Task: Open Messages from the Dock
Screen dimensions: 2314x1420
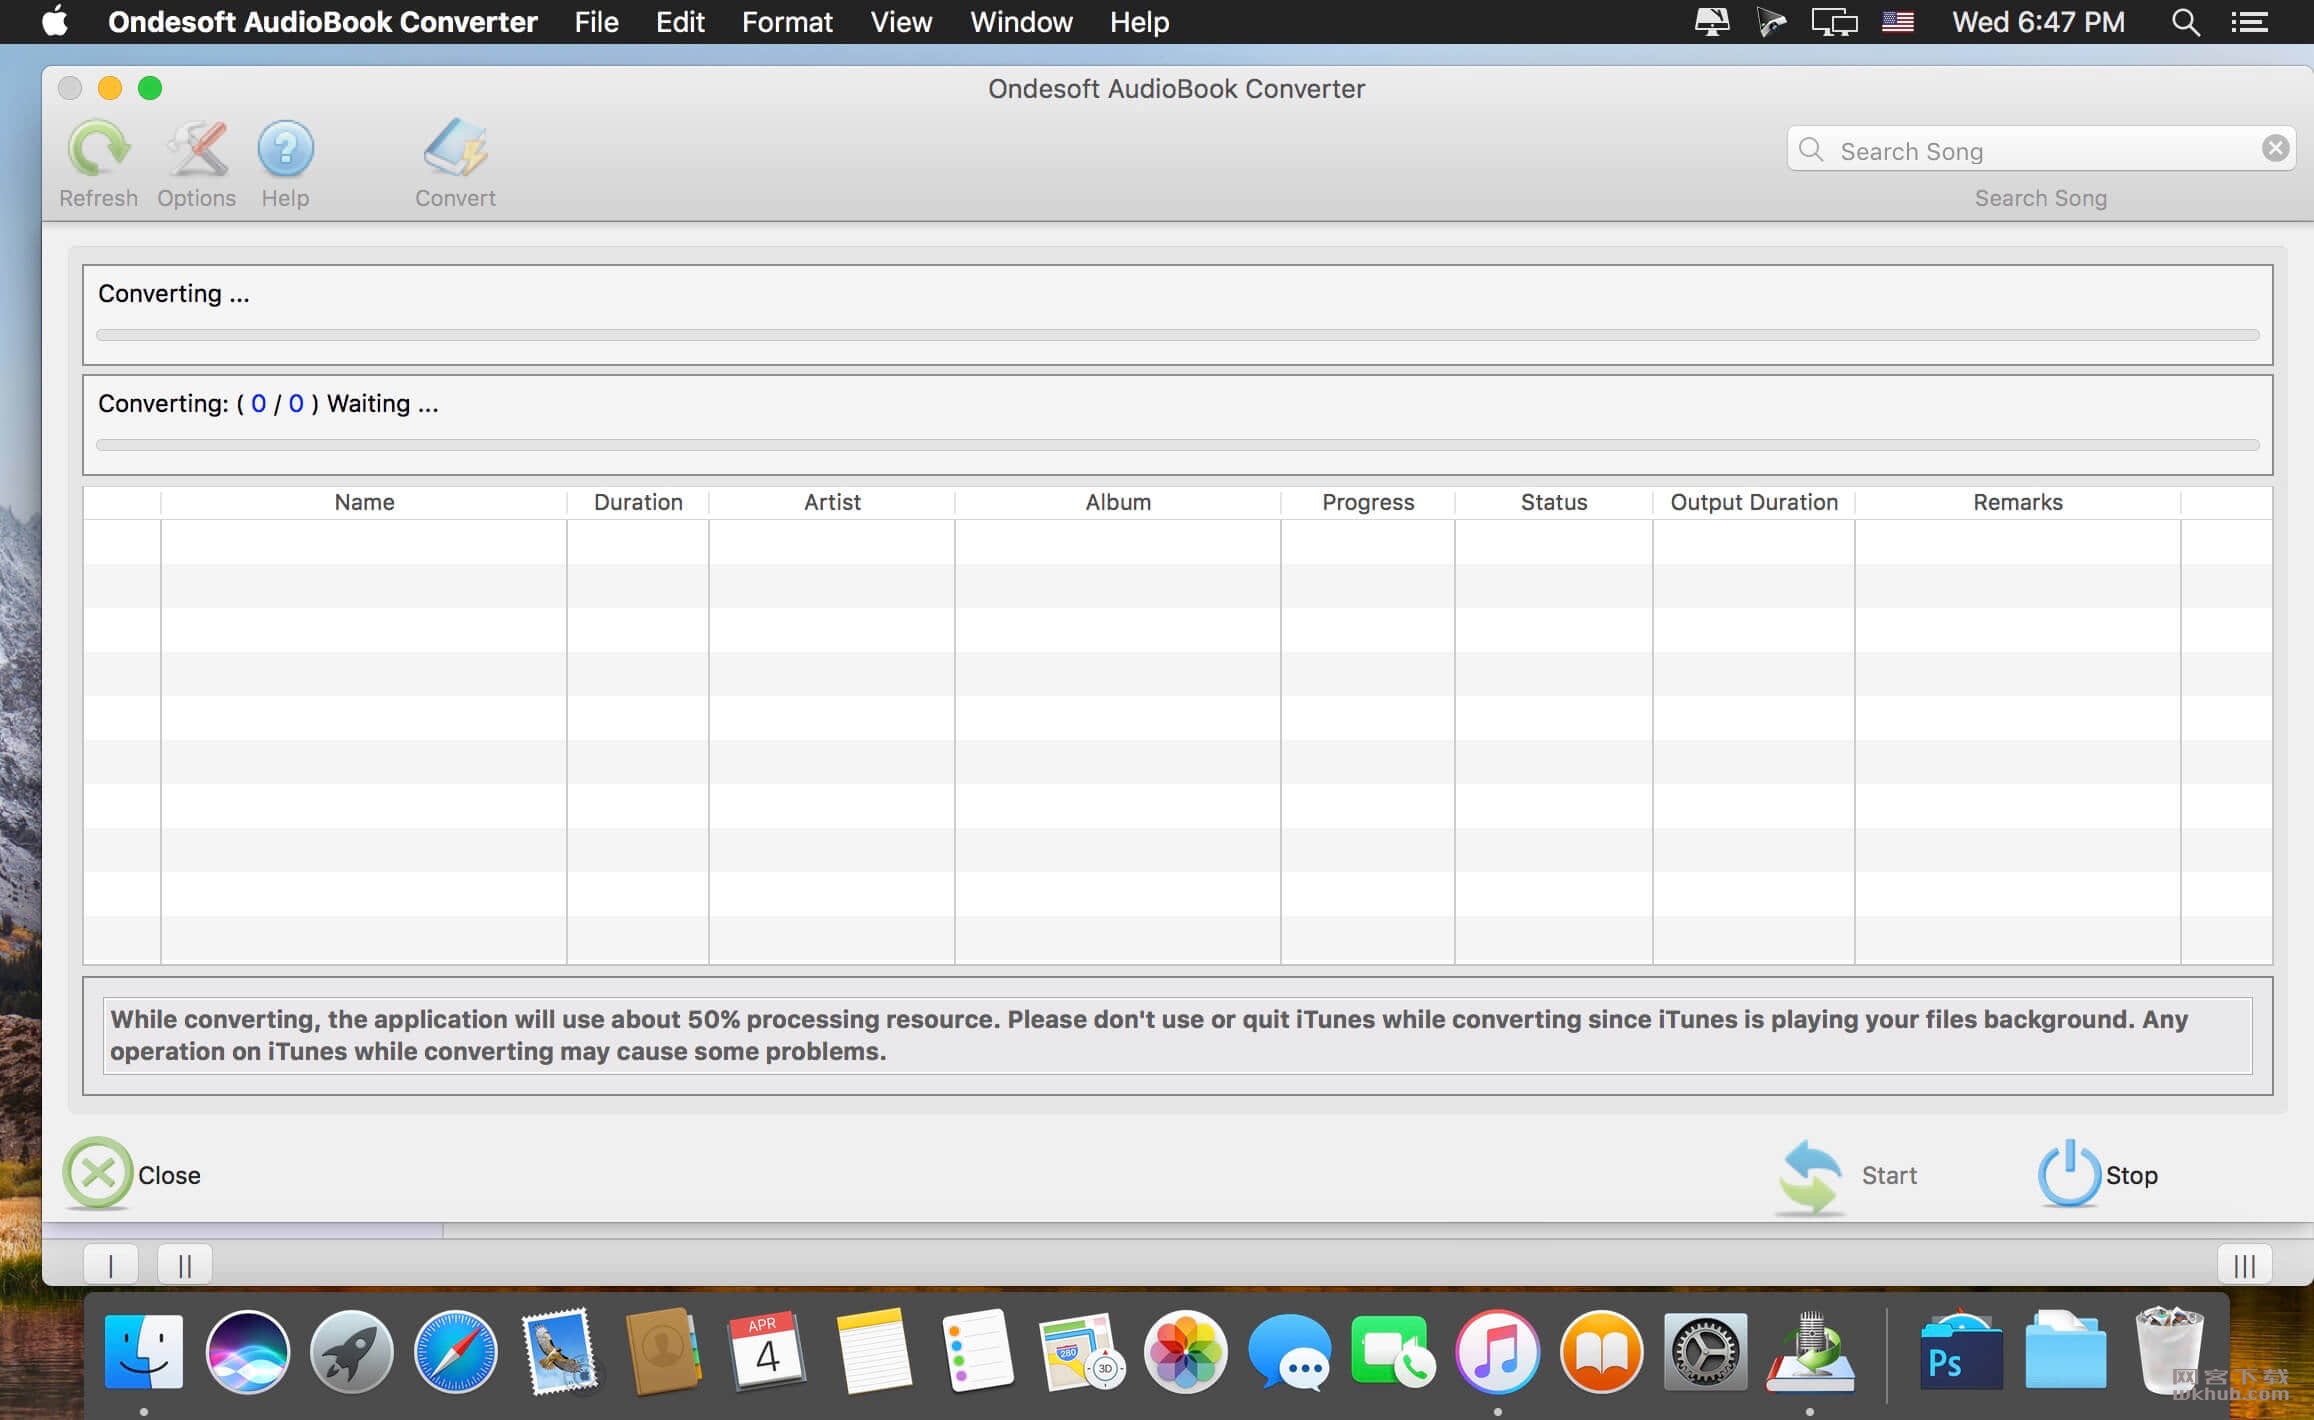Action: (x=1290, y=1352)
